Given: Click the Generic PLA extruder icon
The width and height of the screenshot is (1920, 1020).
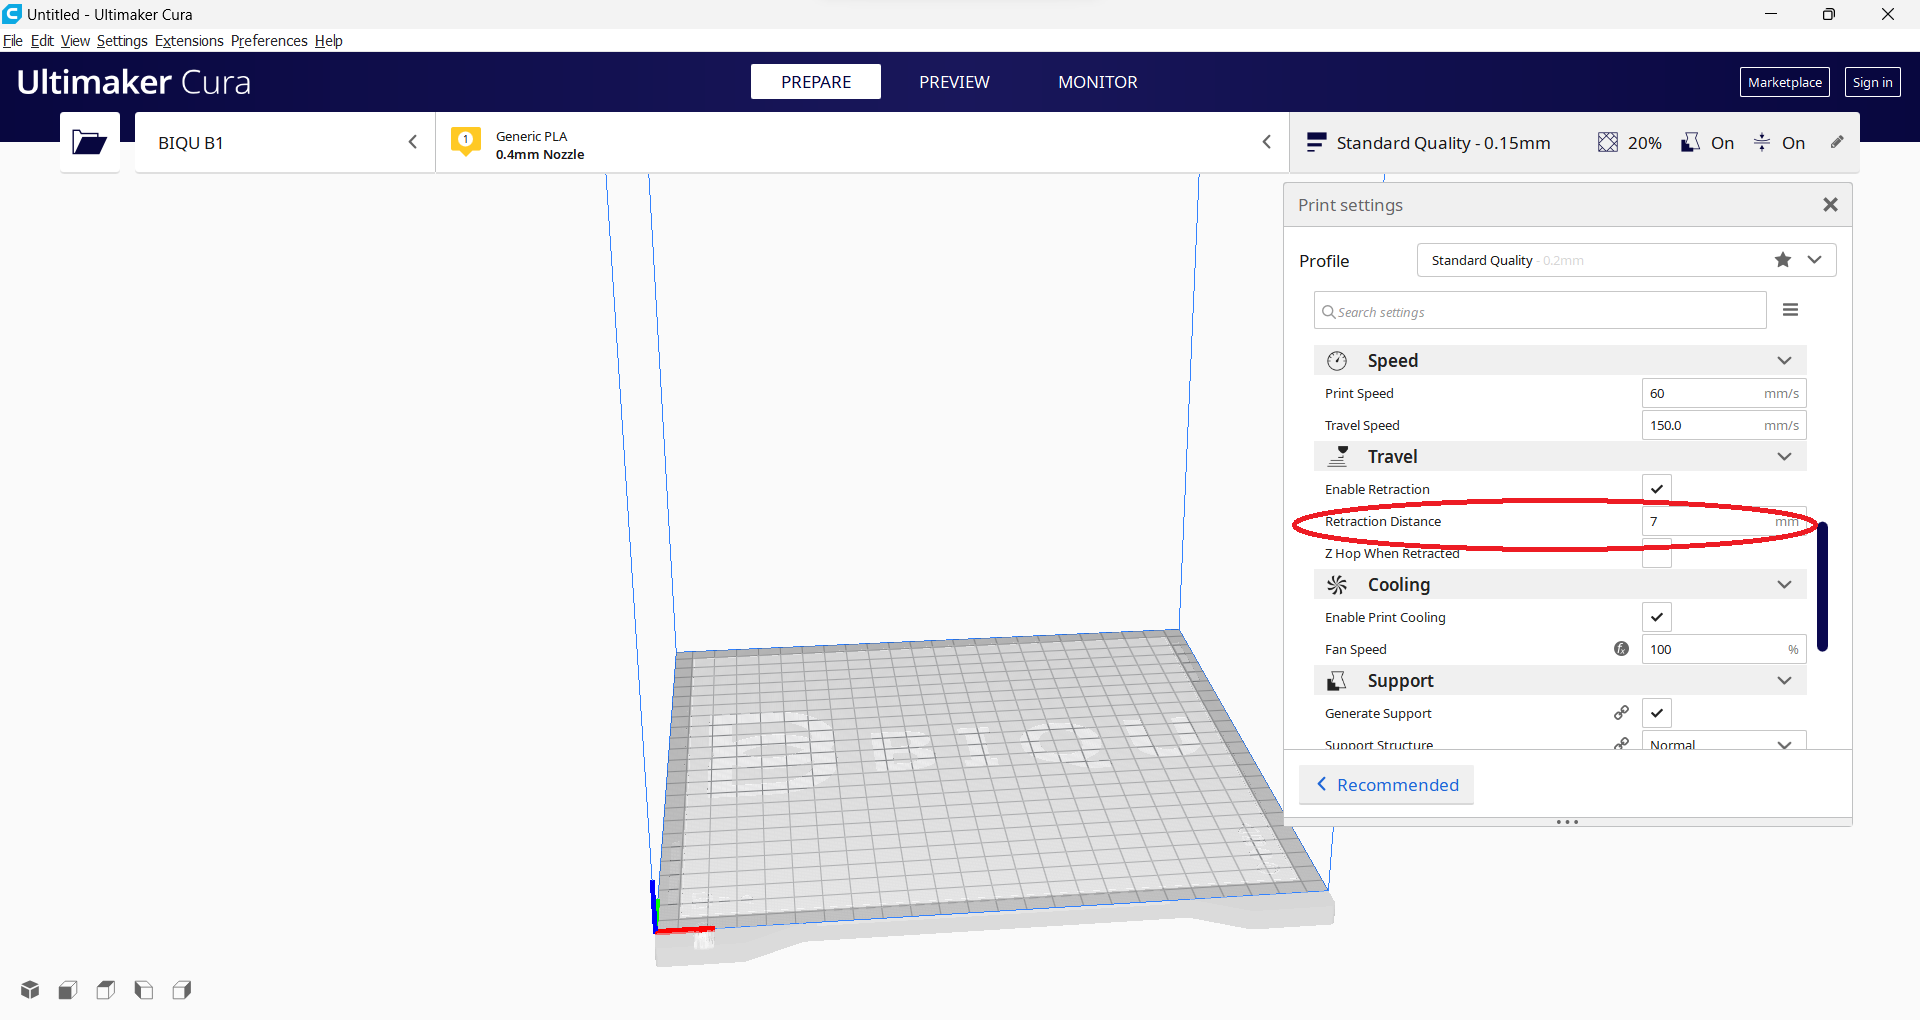Looking at the screenshot, I should 465,142.
